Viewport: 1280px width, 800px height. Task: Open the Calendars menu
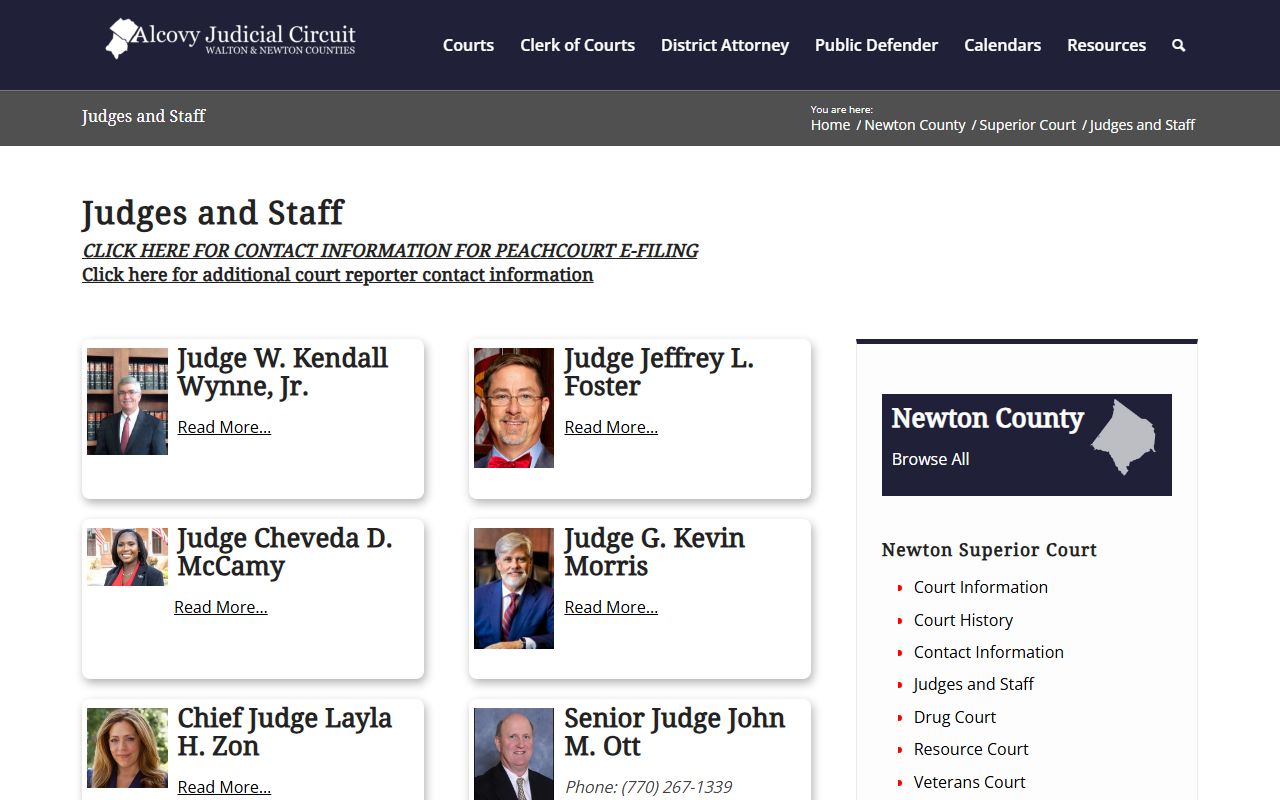pos(1002,45)
